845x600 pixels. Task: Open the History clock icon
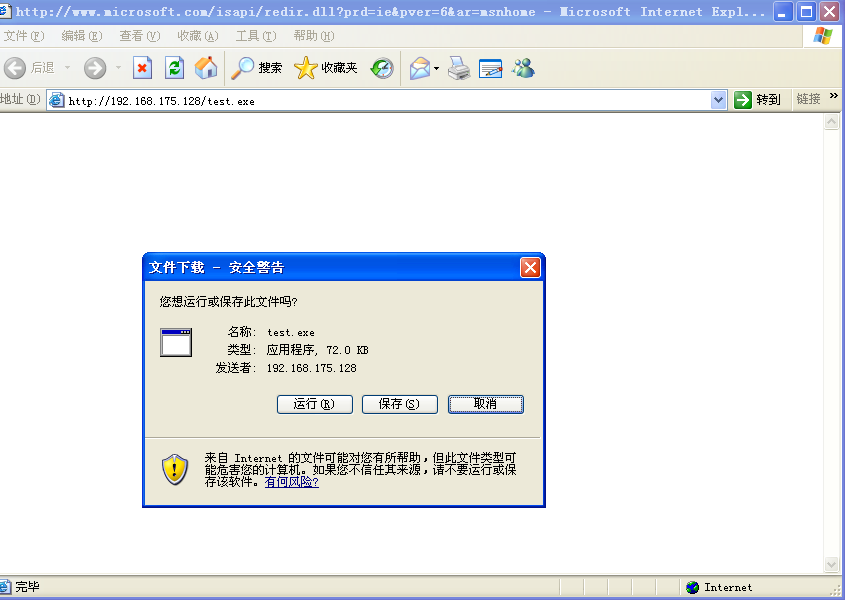click(x=382, y=68)
